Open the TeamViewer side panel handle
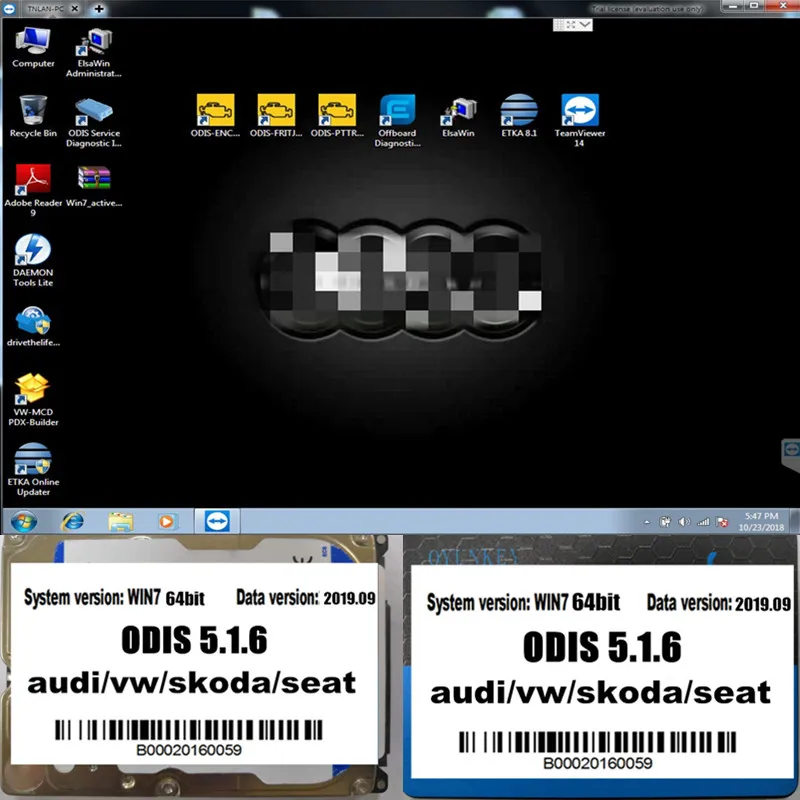The height and width of the screenshot is (800, 800). point(791,453)
